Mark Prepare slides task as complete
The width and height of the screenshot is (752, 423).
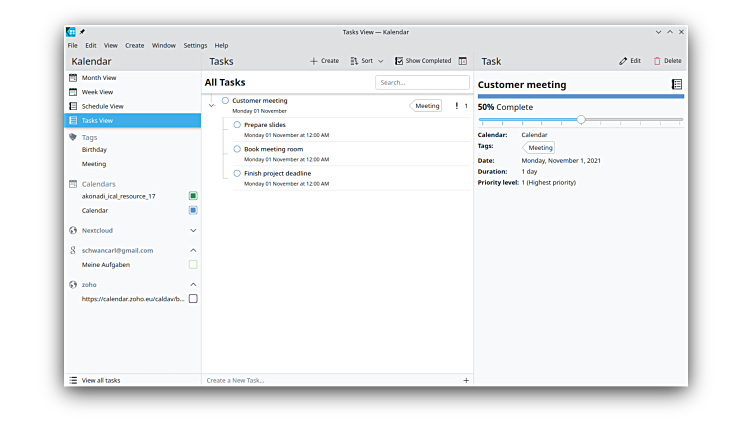click(237, 125)
